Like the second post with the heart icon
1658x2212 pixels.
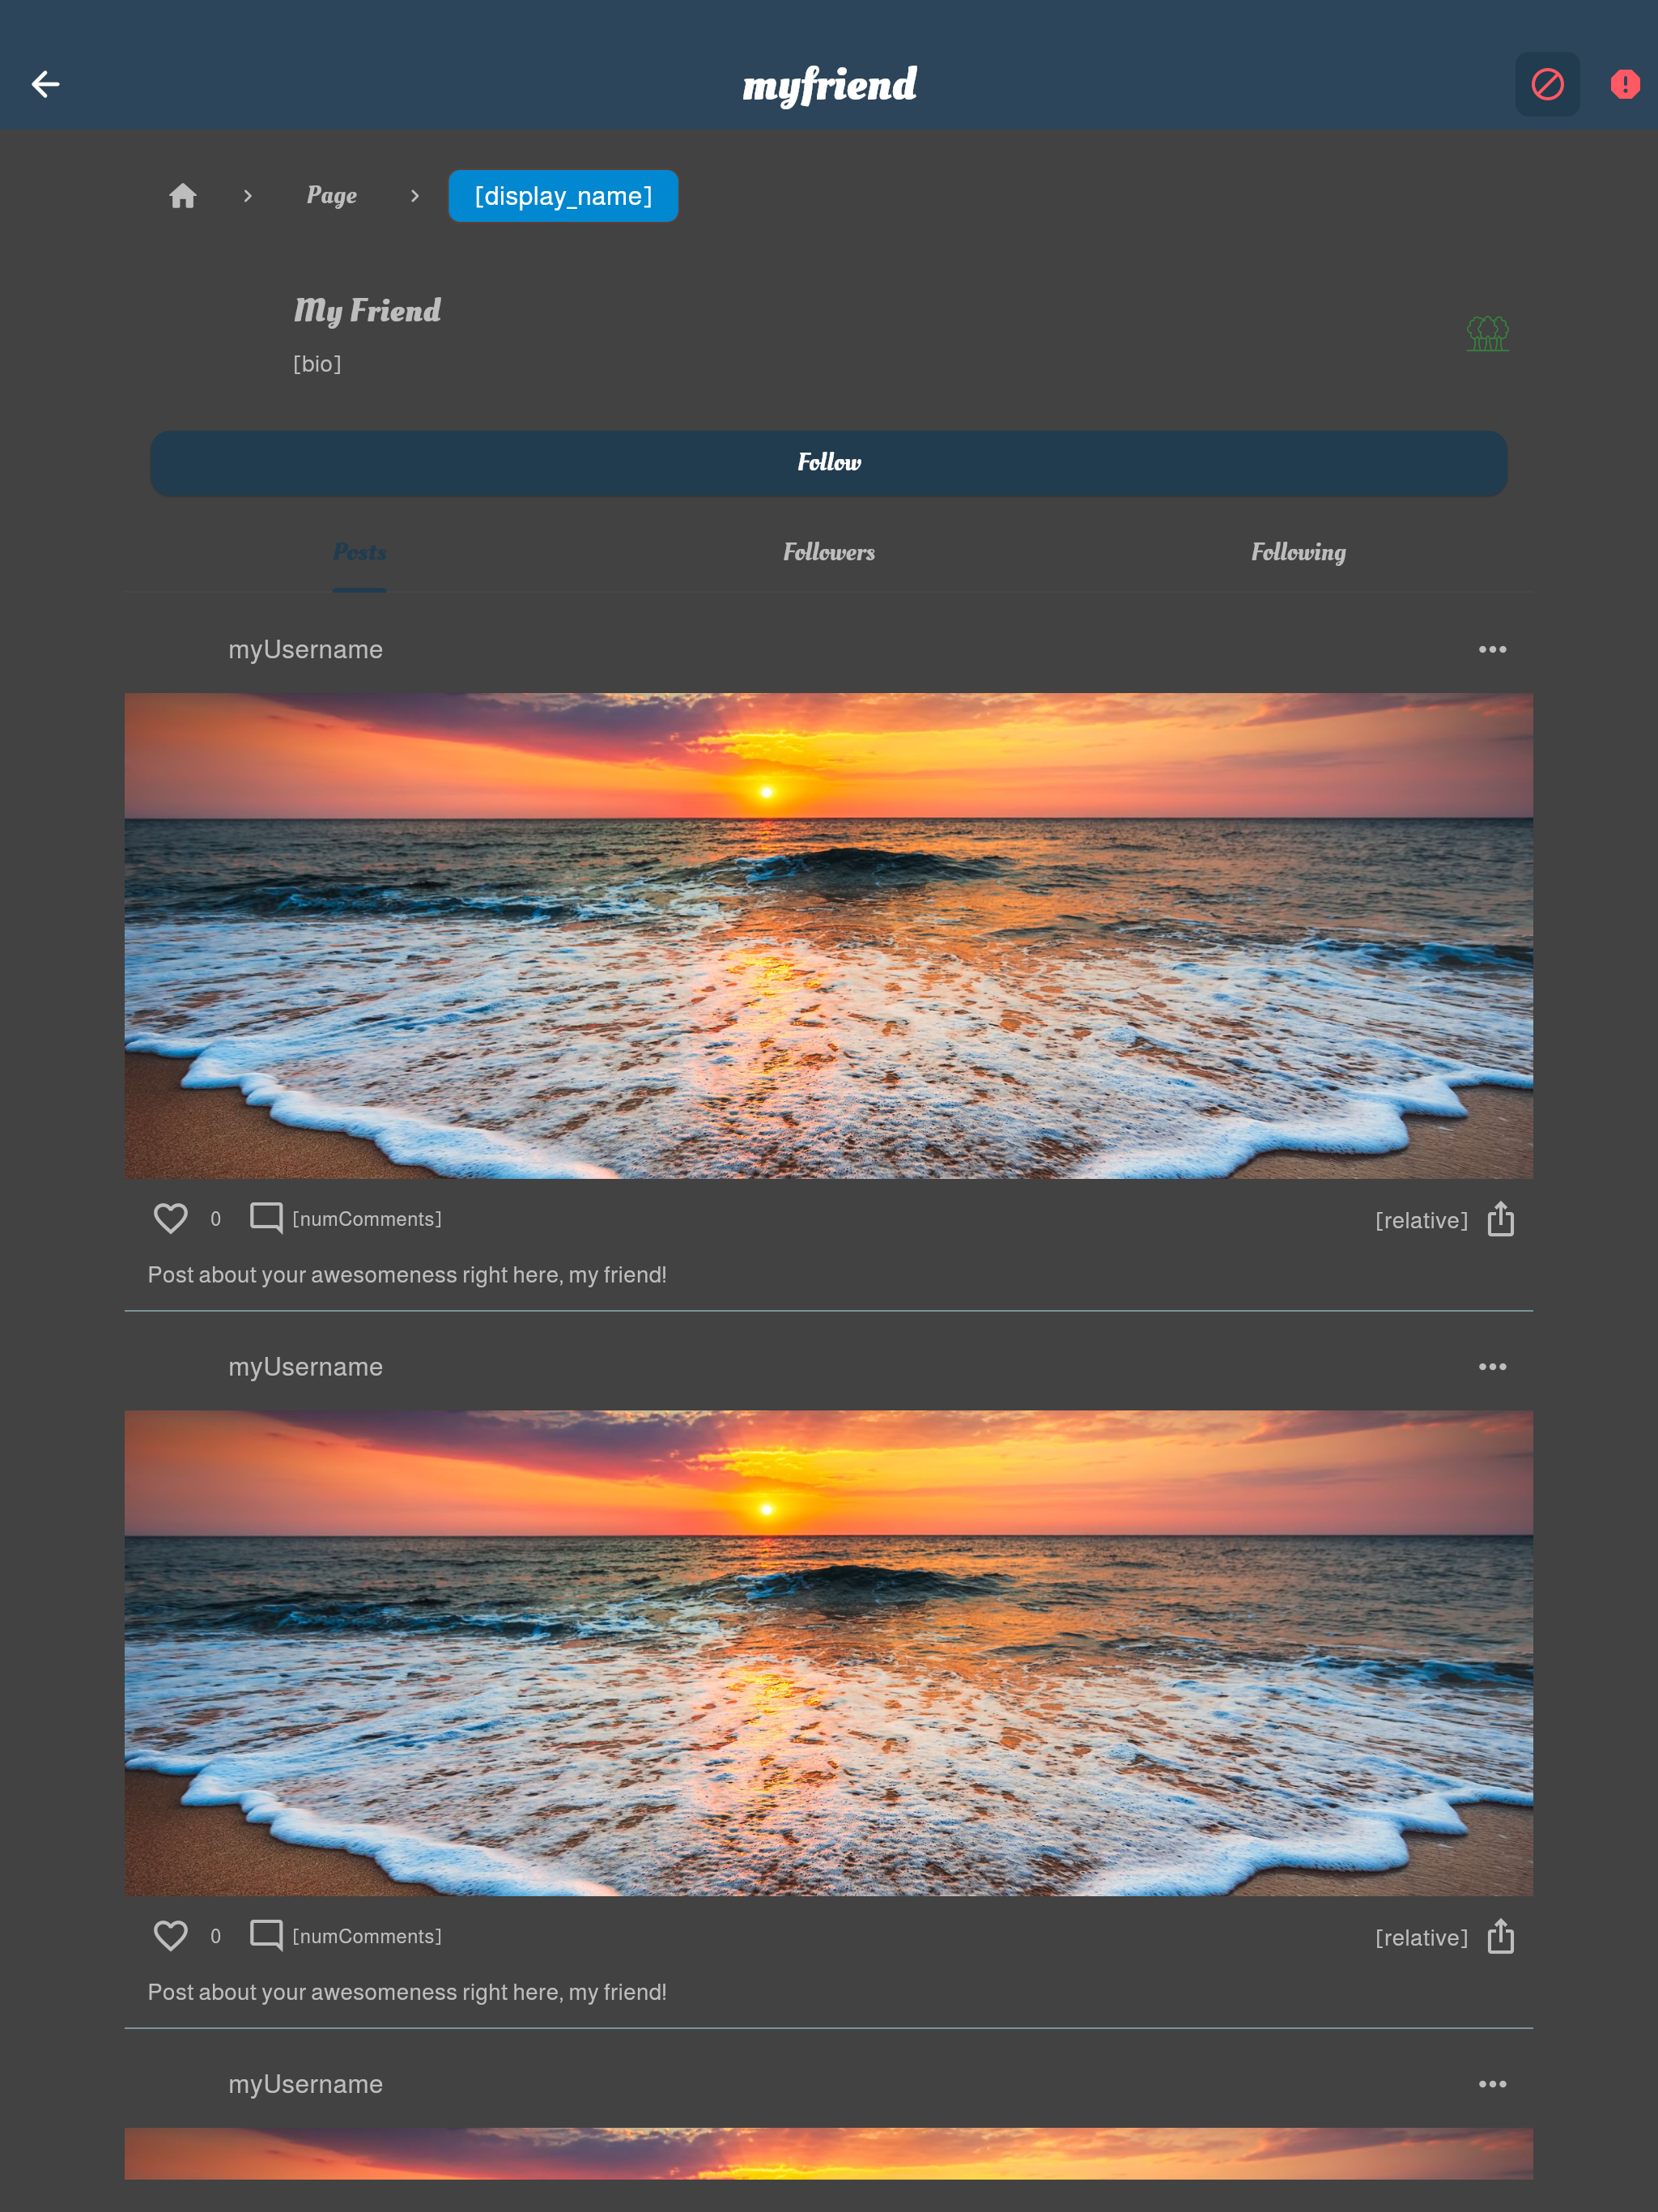point(171,1935)
